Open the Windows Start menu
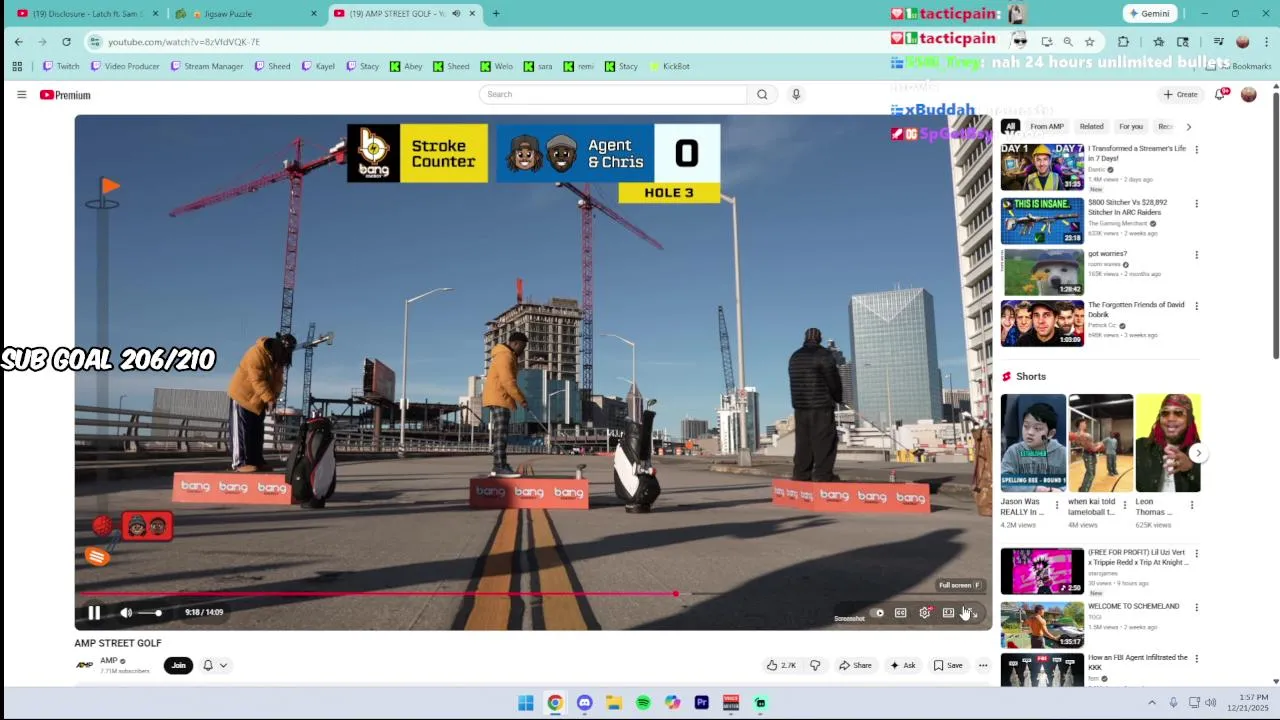Image resolution: width=1280 pixels, height=720 pixels. tap(525, 703)
